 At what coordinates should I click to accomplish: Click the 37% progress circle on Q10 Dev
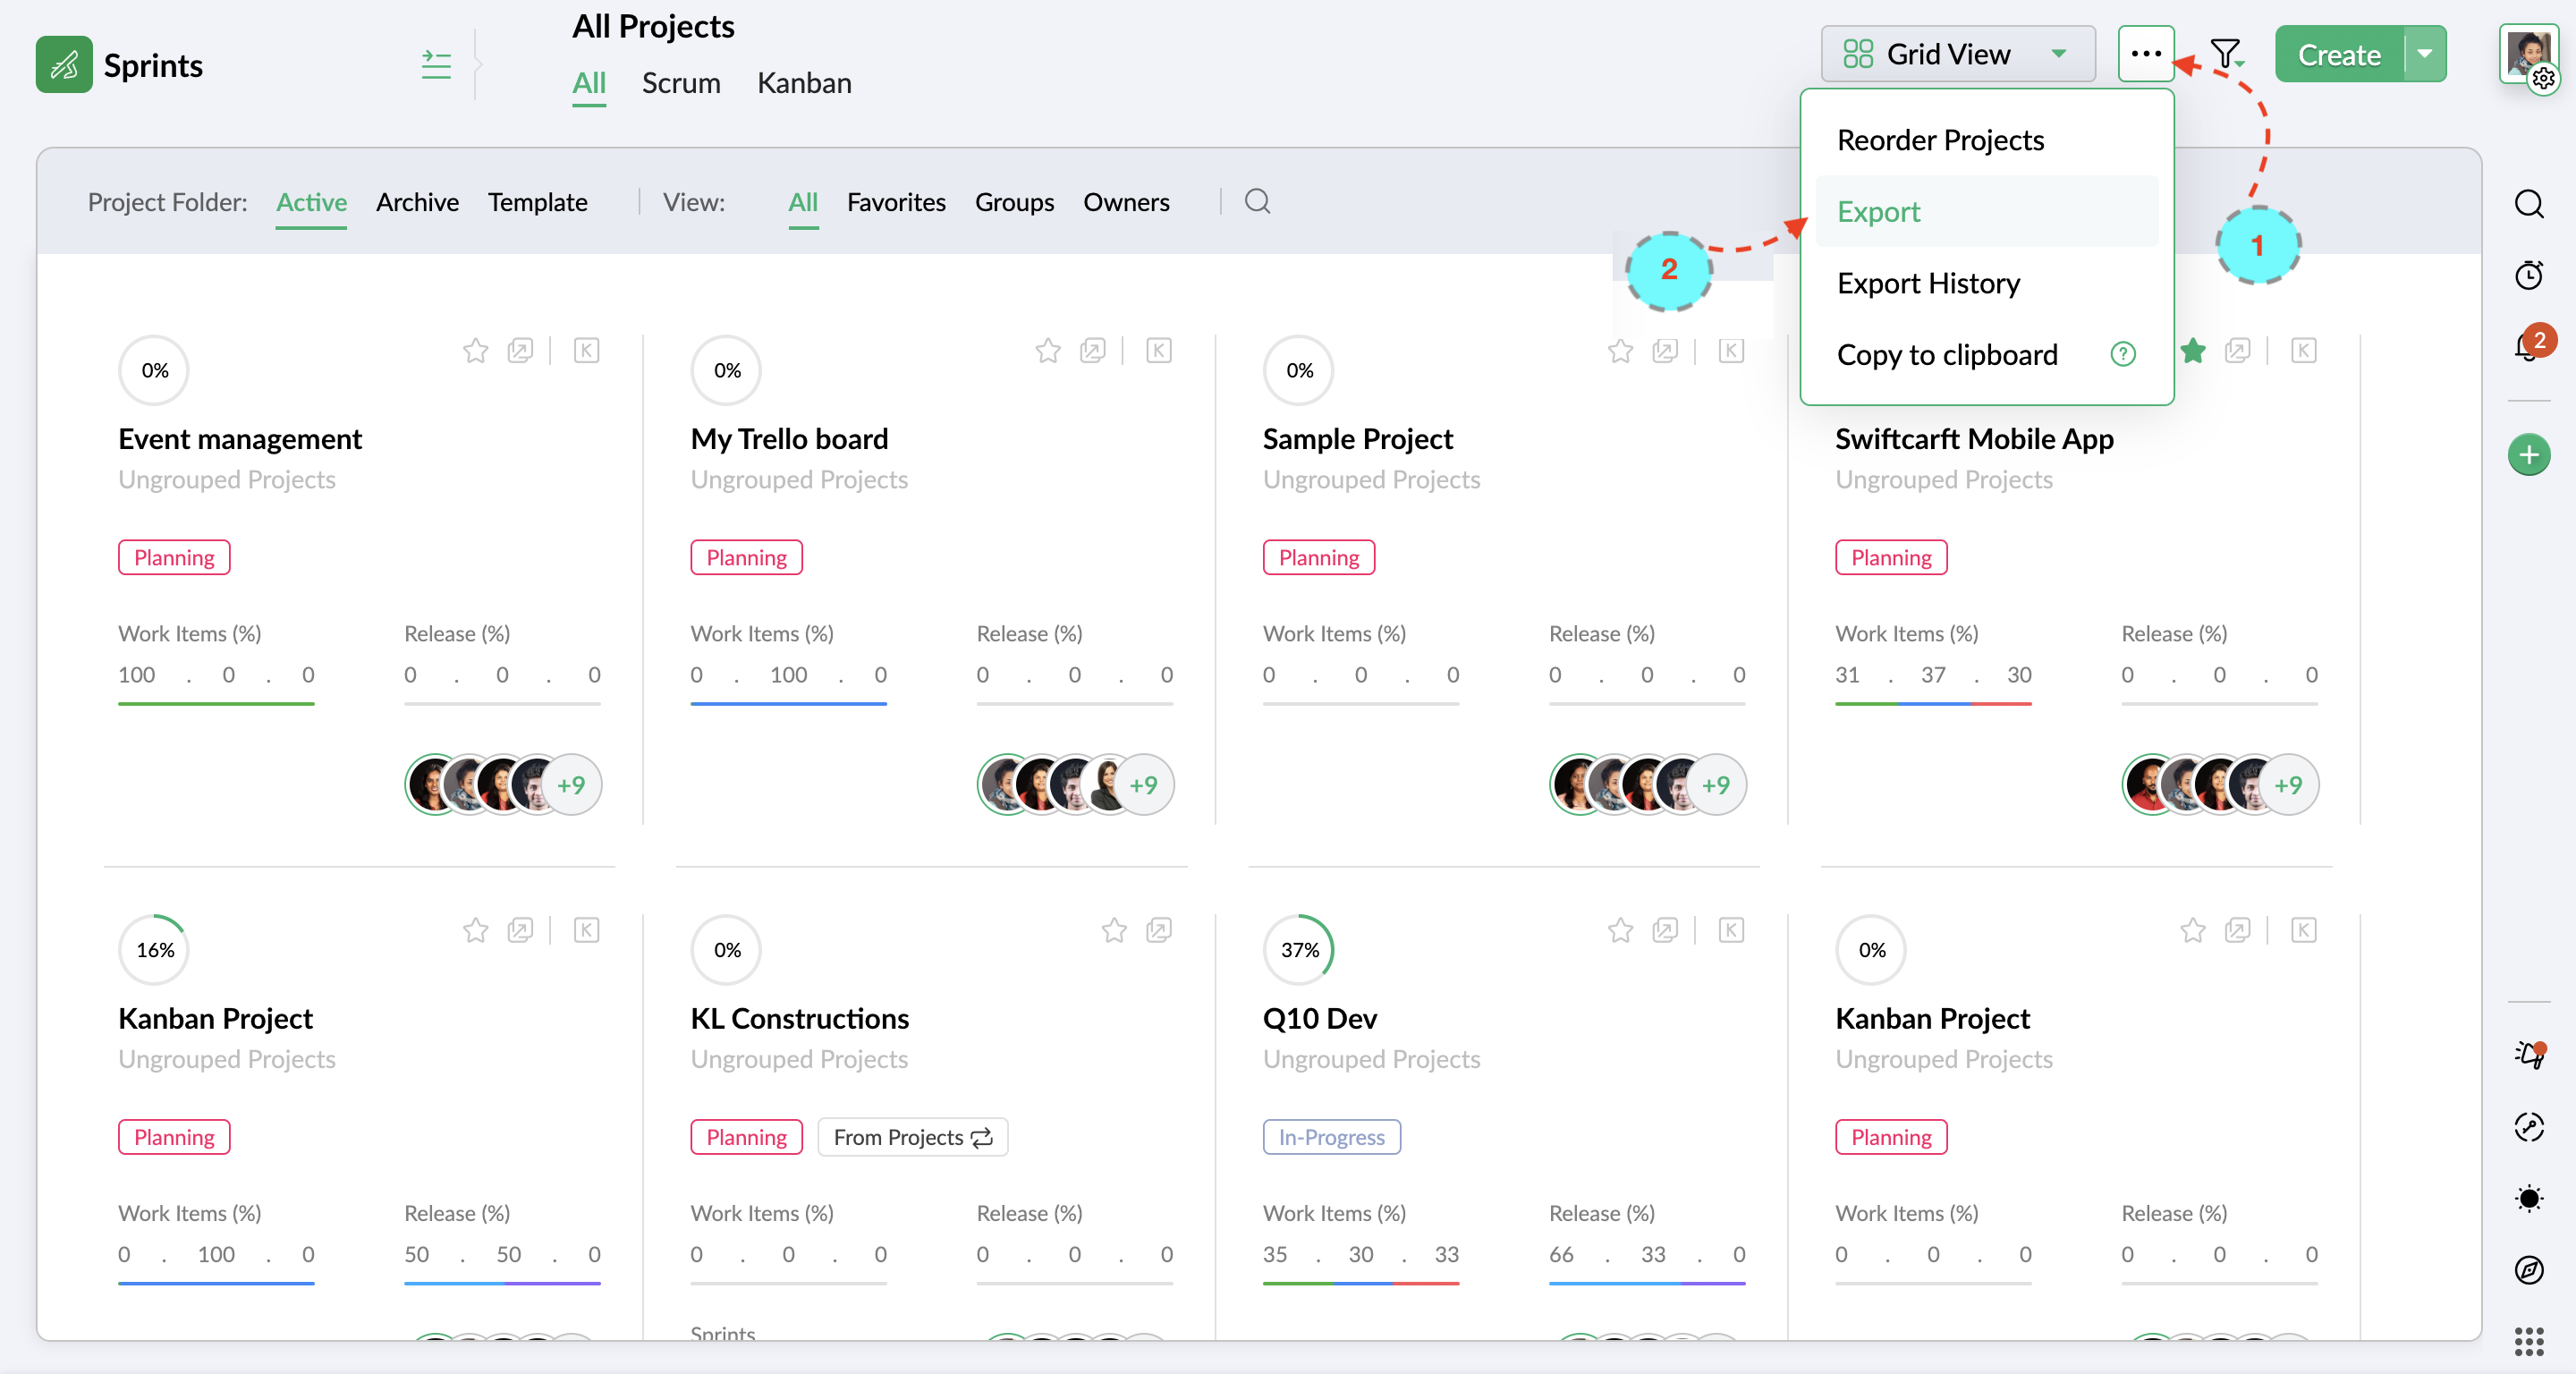[1299, 950]
